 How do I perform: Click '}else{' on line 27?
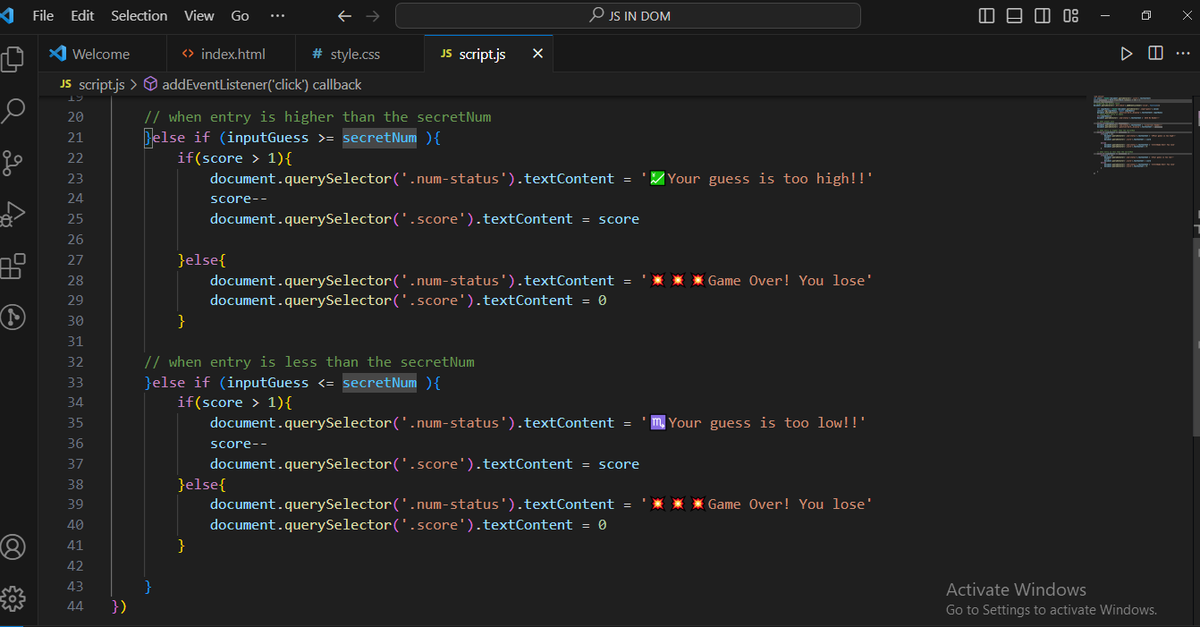click(202, 260)
